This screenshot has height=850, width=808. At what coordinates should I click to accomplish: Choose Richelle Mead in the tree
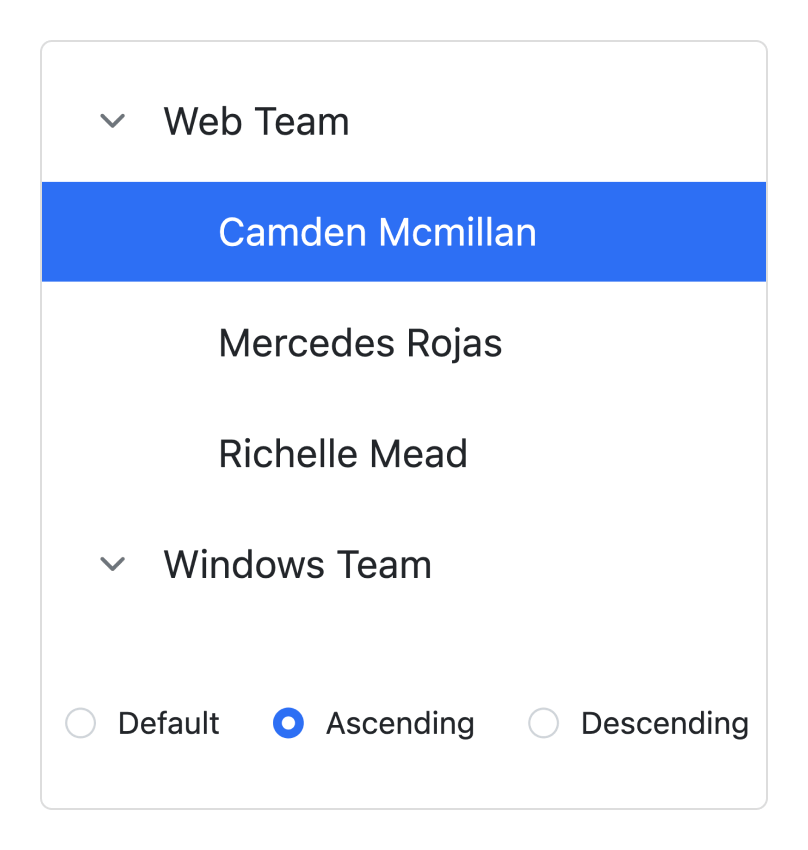click(343, 453)
